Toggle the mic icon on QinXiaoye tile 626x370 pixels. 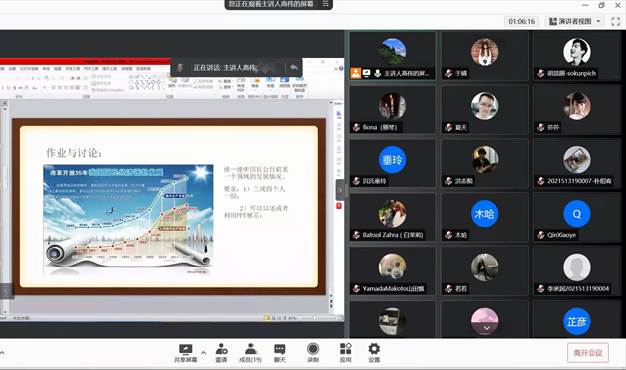pos(541,235)
